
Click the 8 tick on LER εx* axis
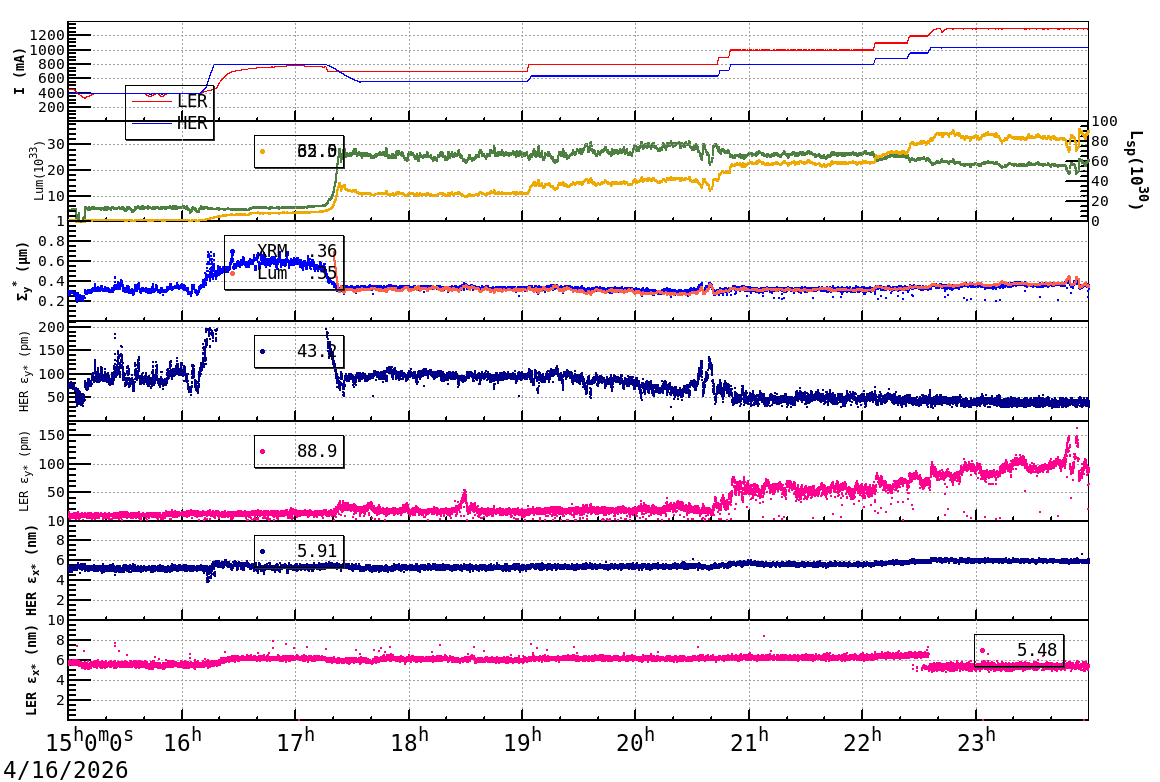[61, 641]
